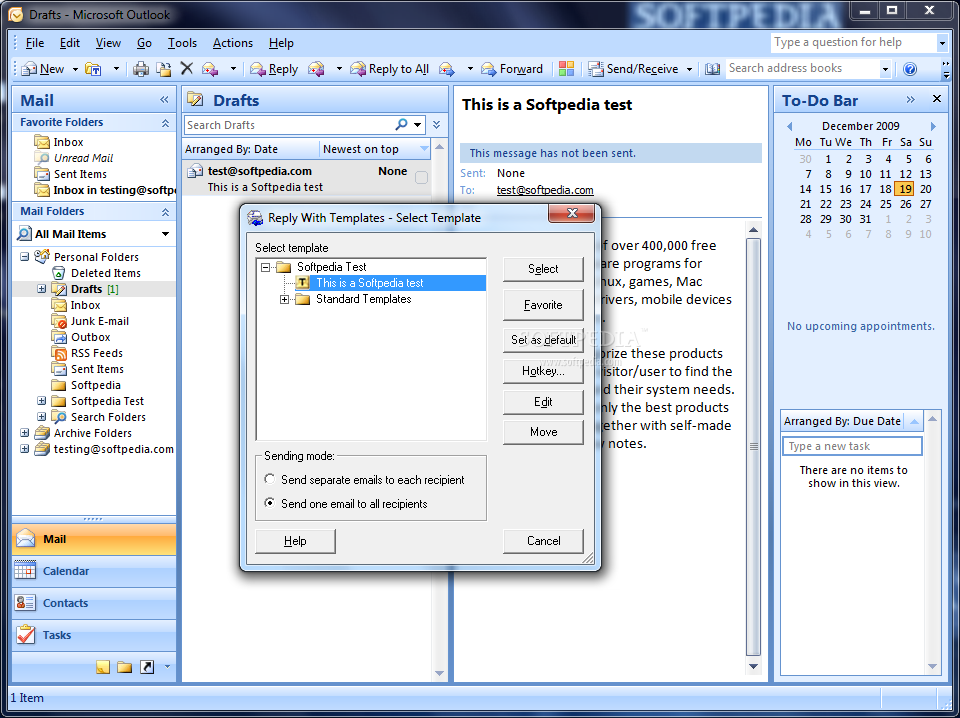Click the Move to Folder icon
Viewport: 960px width, 718px height.
pyautogui.click(x=163, y=69)
